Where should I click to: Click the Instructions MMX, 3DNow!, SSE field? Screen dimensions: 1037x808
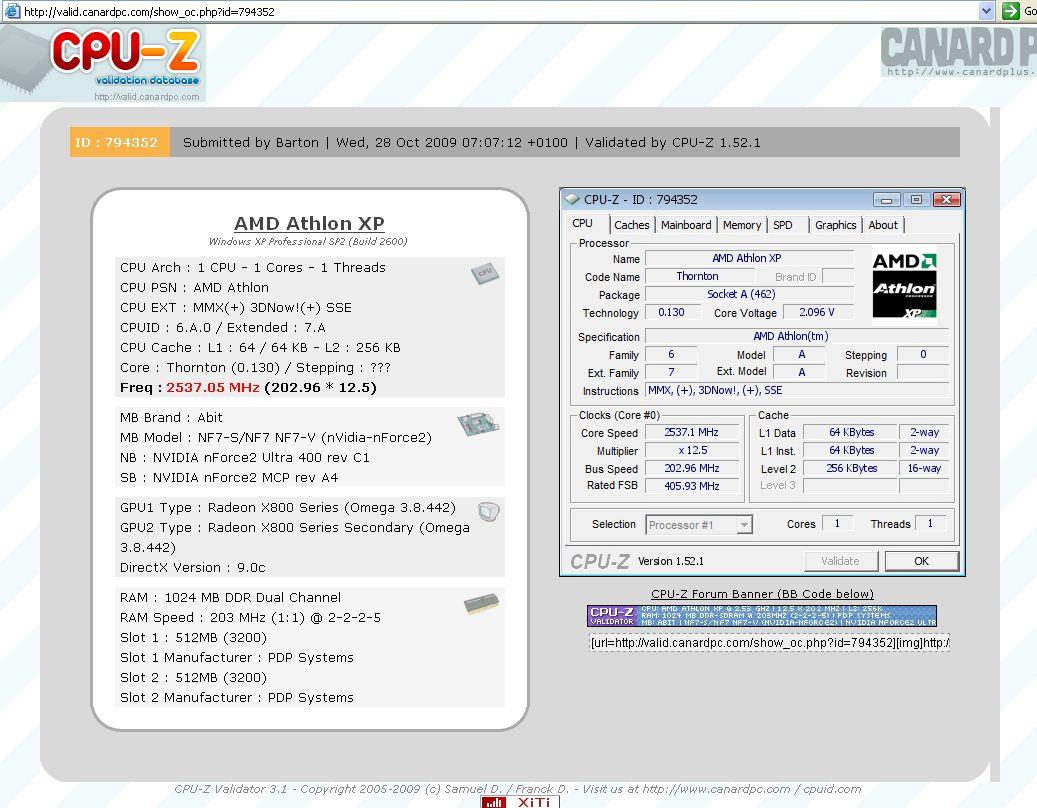click(x=797, y=390)
